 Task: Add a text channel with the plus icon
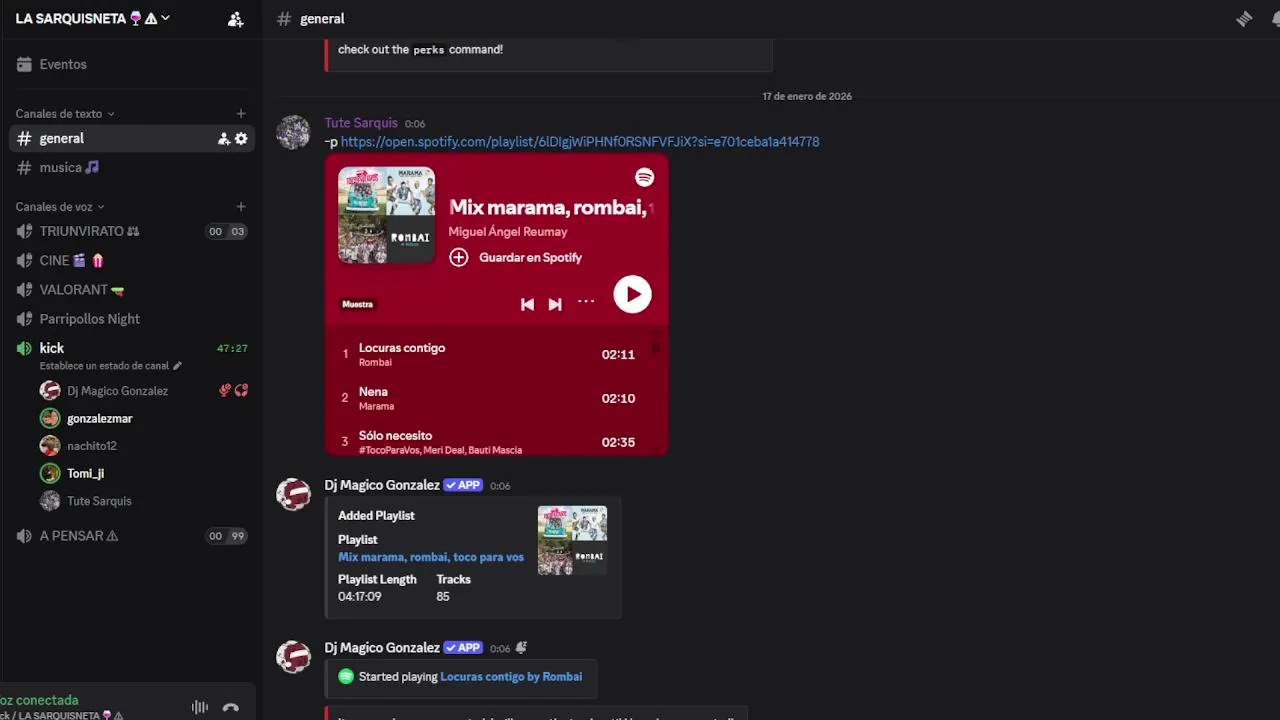click(x=241, y=114)
